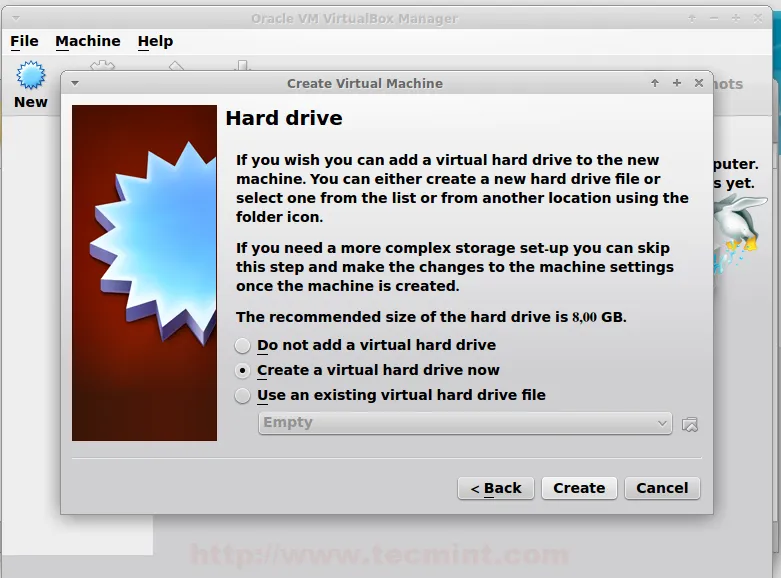The height and width of the screenshot is (578, 781).
Task: Open the VirtualBox Manager window menu arrow
Action: pyautogui.click(x=13, y=18)
